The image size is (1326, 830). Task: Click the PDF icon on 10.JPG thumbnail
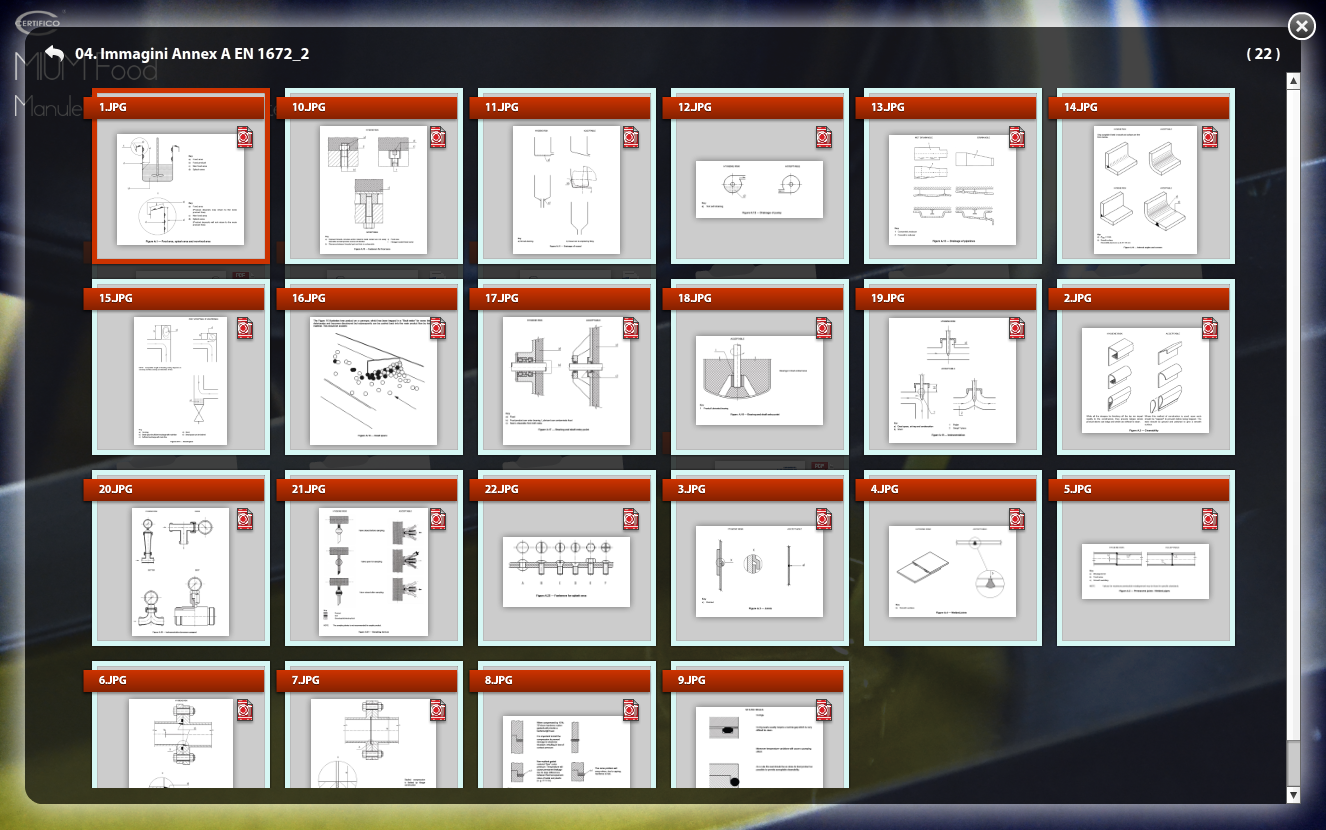(438, 137)
